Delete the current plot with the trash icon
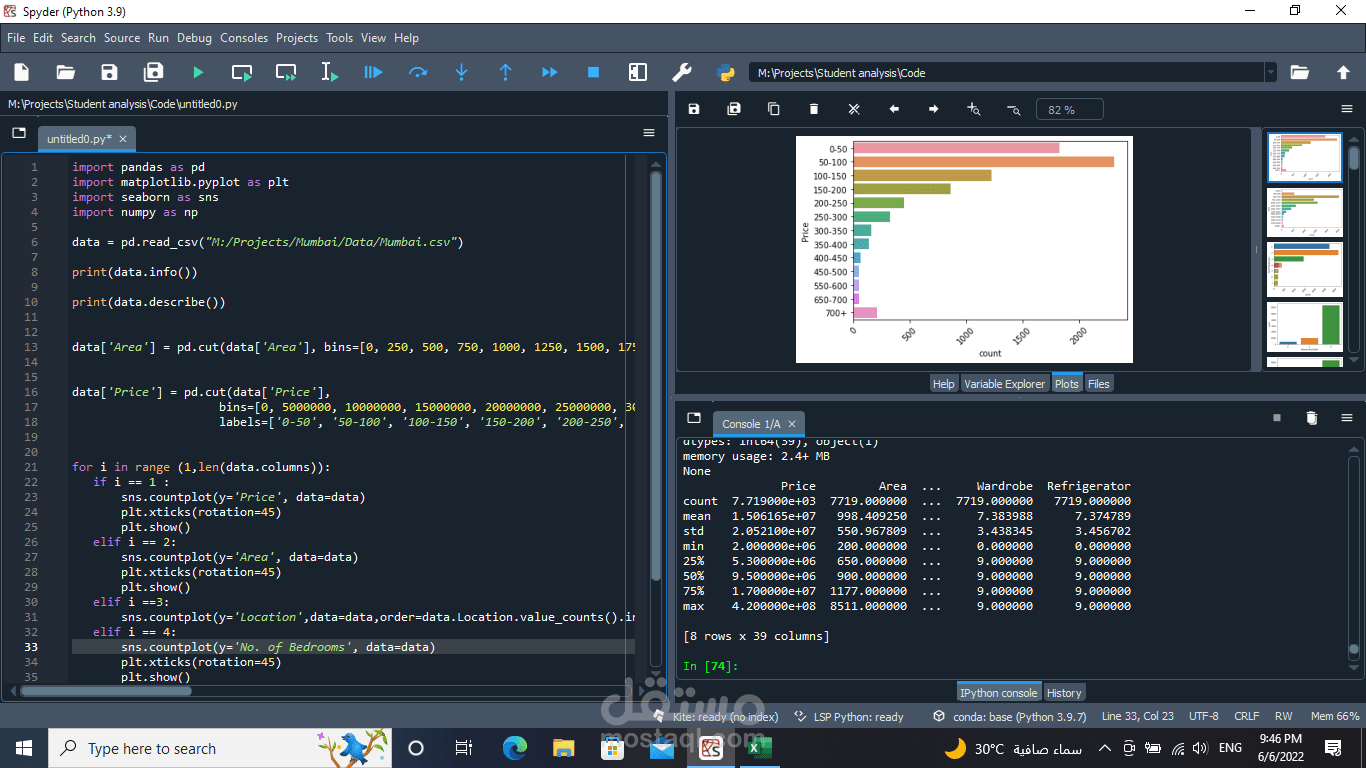Image resolution: width=1366 pixels, height=768 pixels. pos(814,109)
